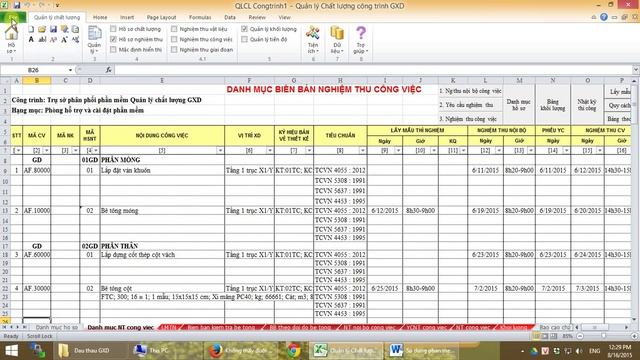Open Chrome from the taskbar
The height and width of the screenshot is (360, 640).
293,350
